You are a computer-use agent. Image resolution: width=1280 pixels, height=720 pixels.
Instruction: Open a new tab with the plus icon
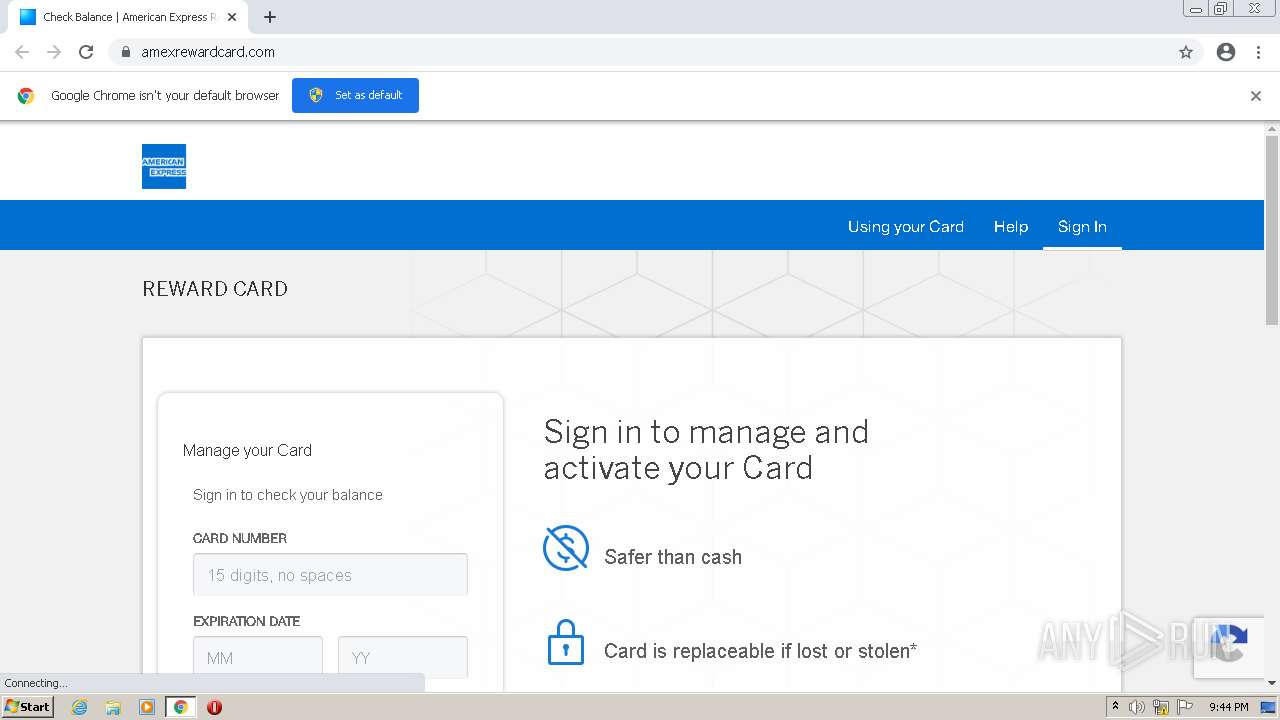coord(270,17)
